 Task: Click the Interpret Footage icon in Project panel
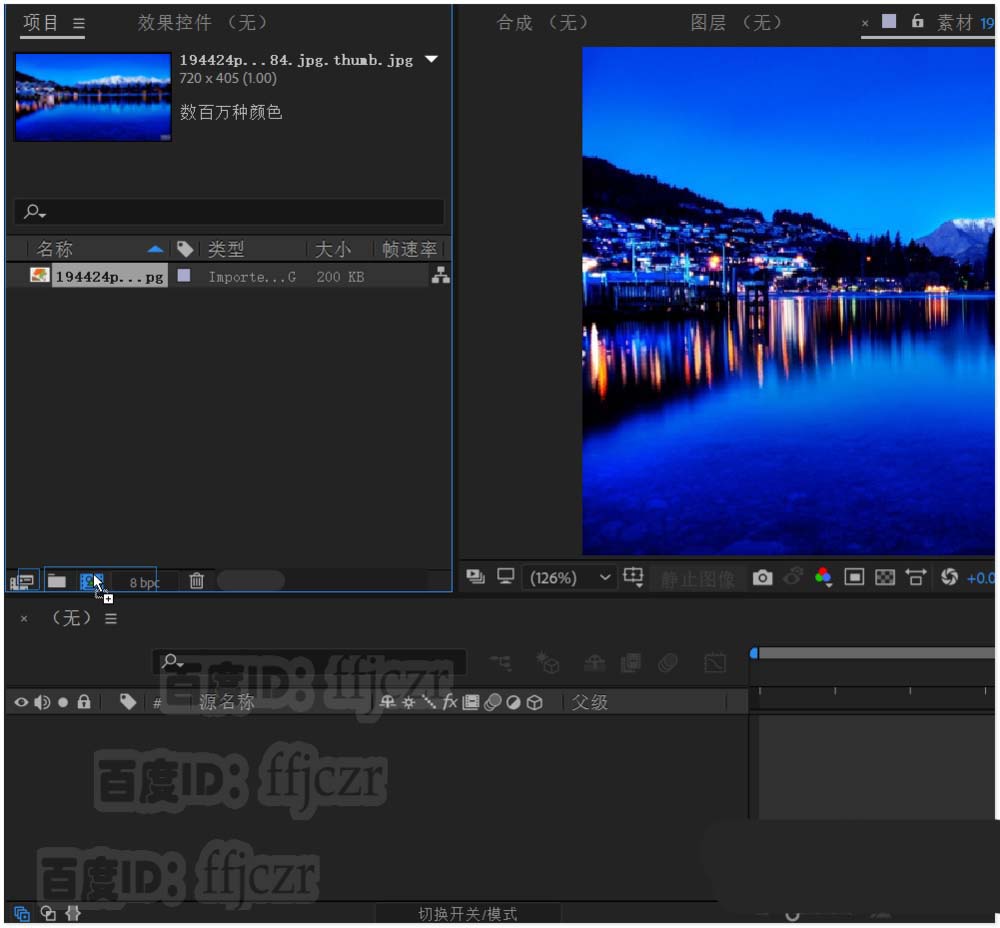point(22,581)
